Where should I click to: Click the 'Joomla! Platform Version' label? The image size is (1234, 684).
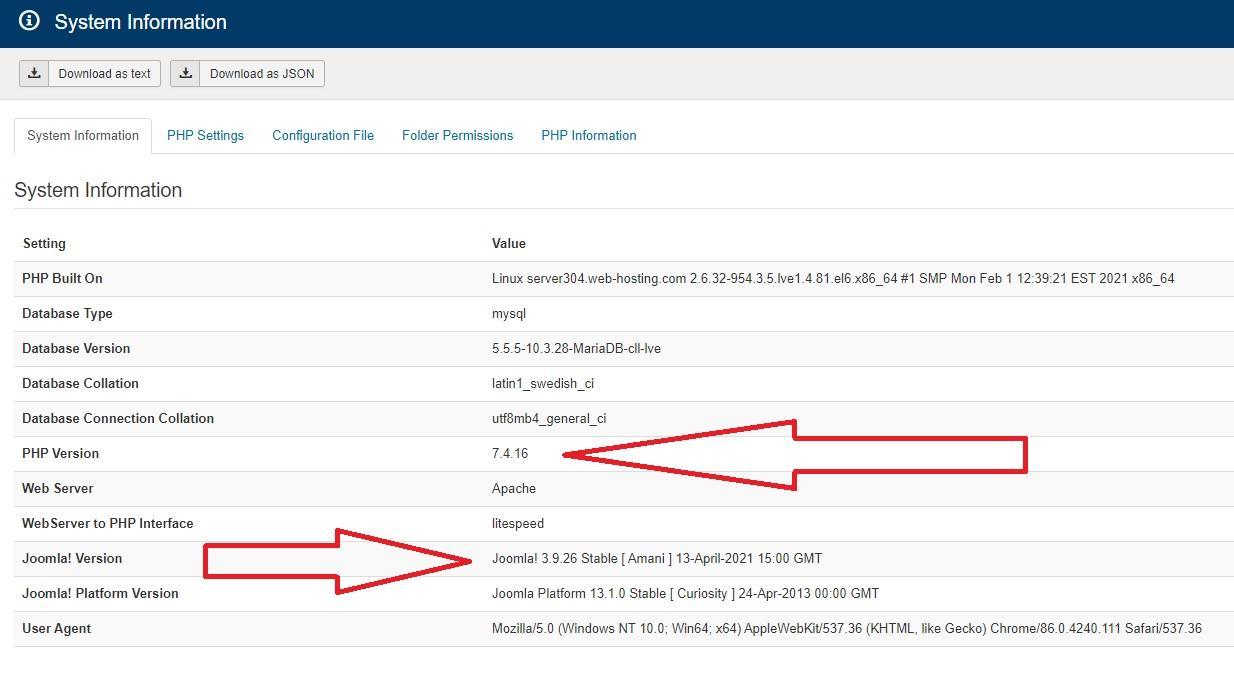[100, 593]
